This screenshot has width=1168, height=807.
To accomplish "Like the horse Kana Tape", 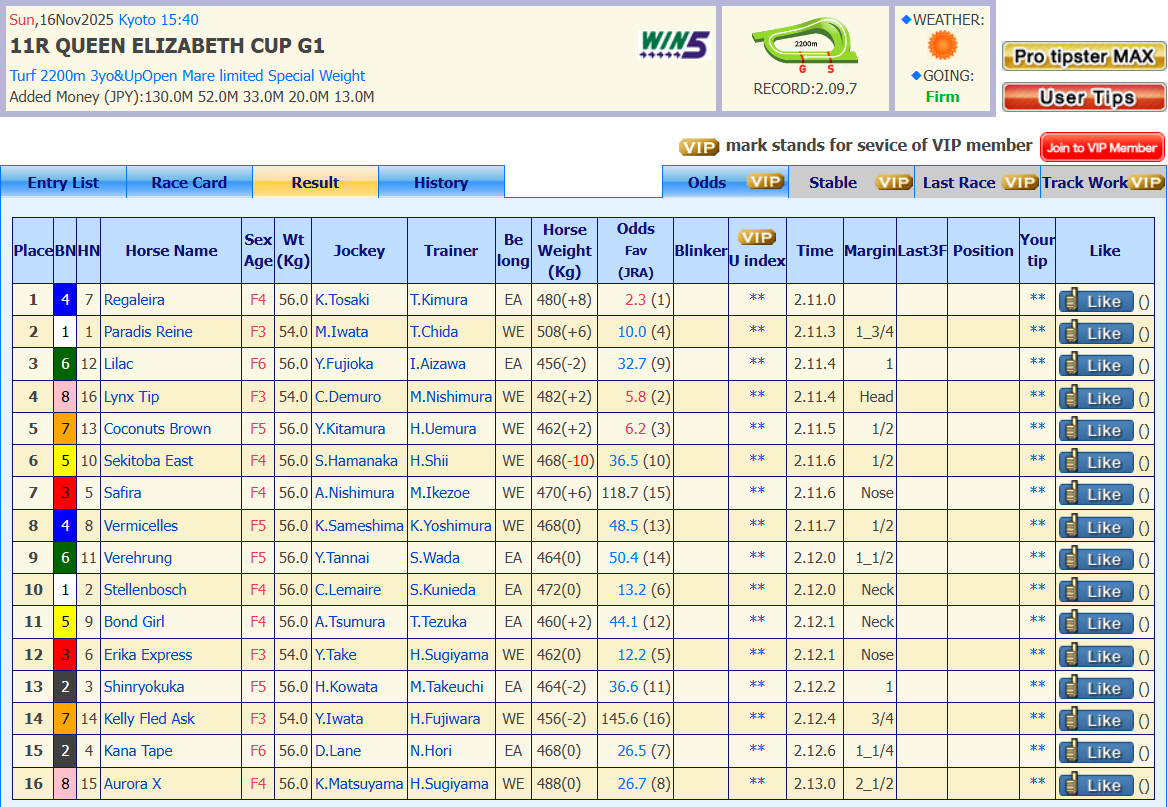I will click(1096, 752).
